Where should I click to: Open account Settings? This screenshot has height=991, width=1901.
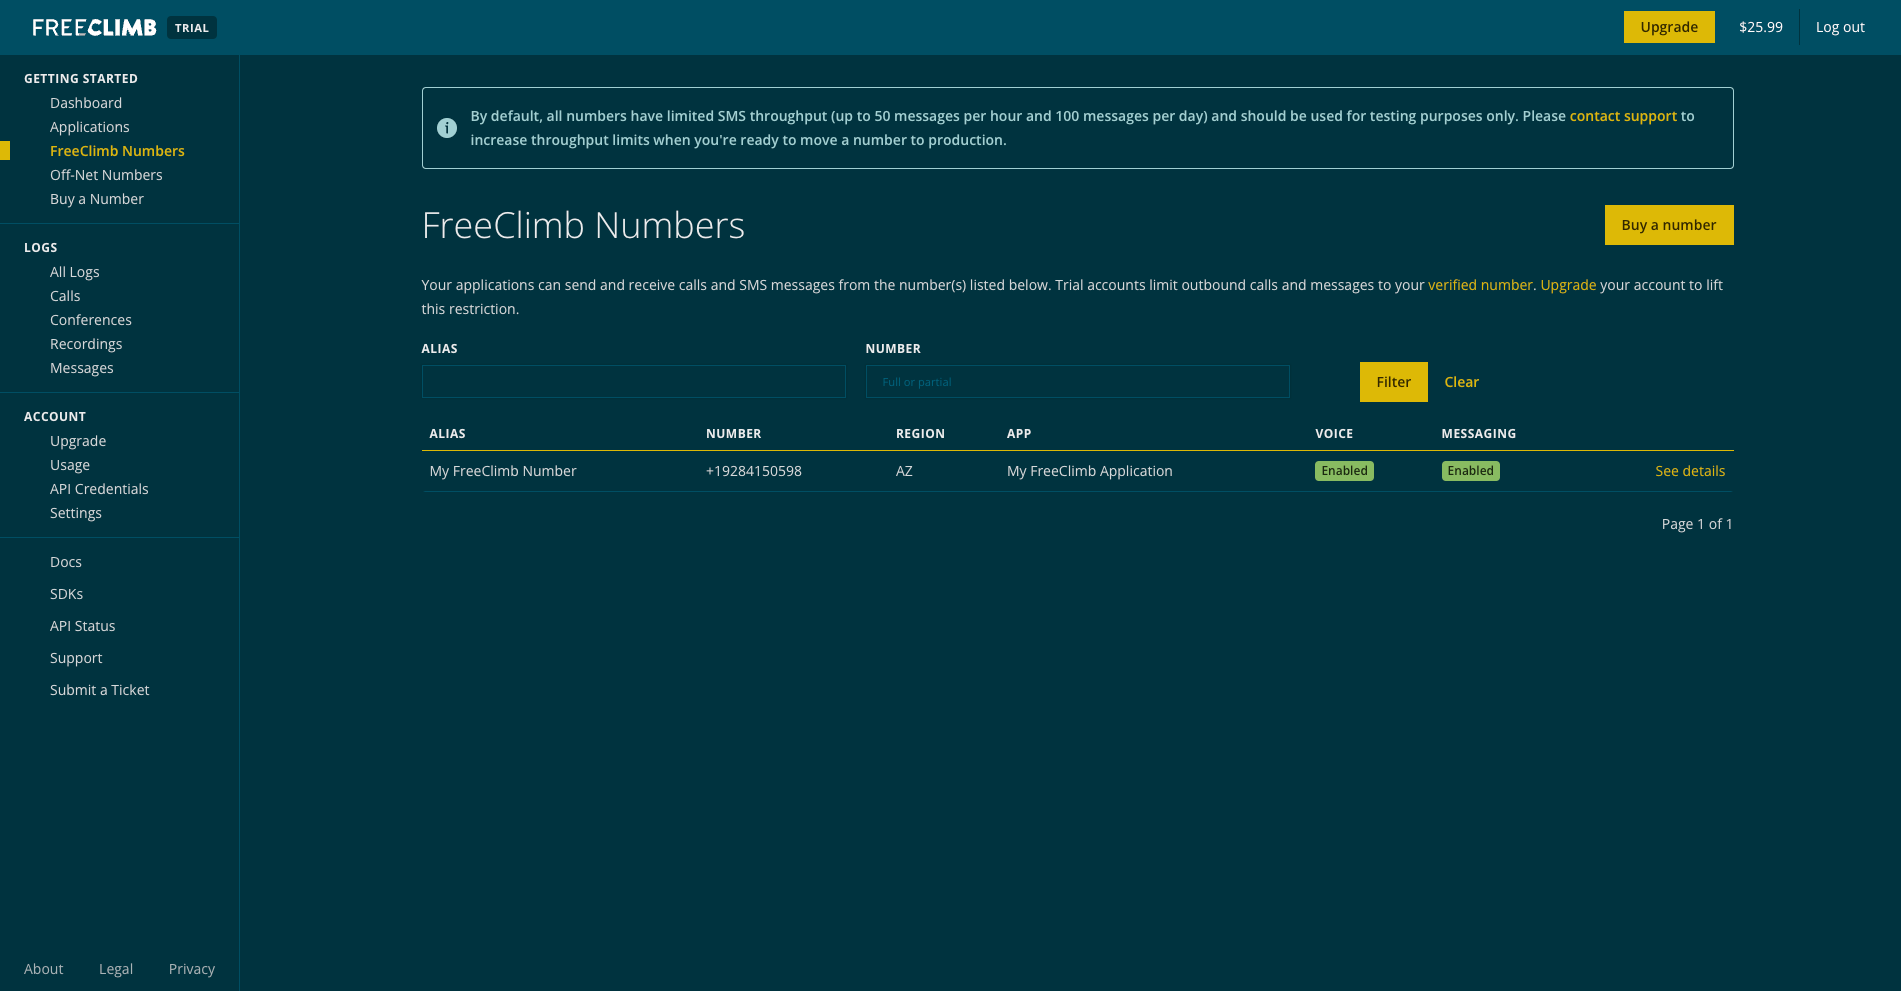pos(76,513)
